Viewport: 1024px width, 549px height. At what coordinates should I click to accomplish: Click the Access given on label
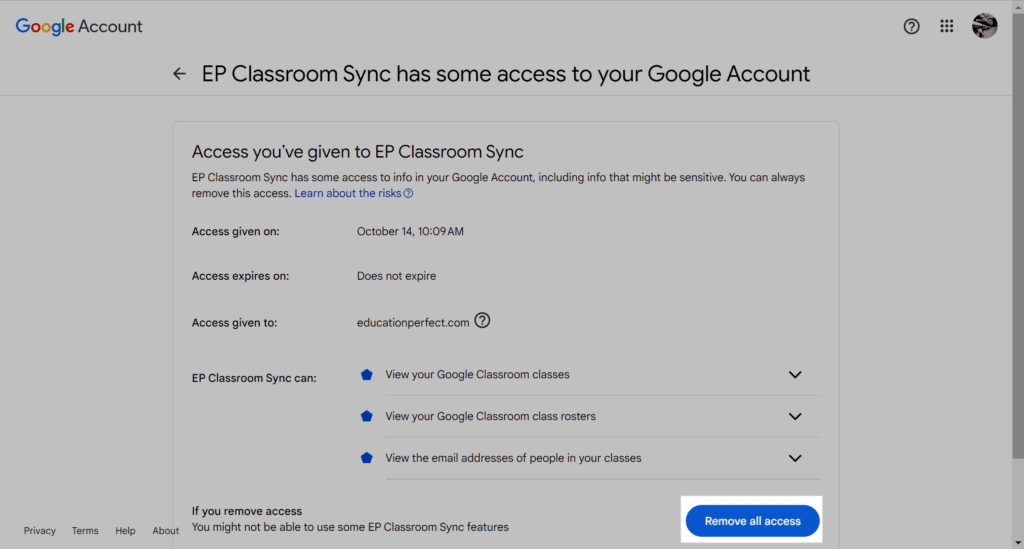pyautogui.click(x=236, y=232)
